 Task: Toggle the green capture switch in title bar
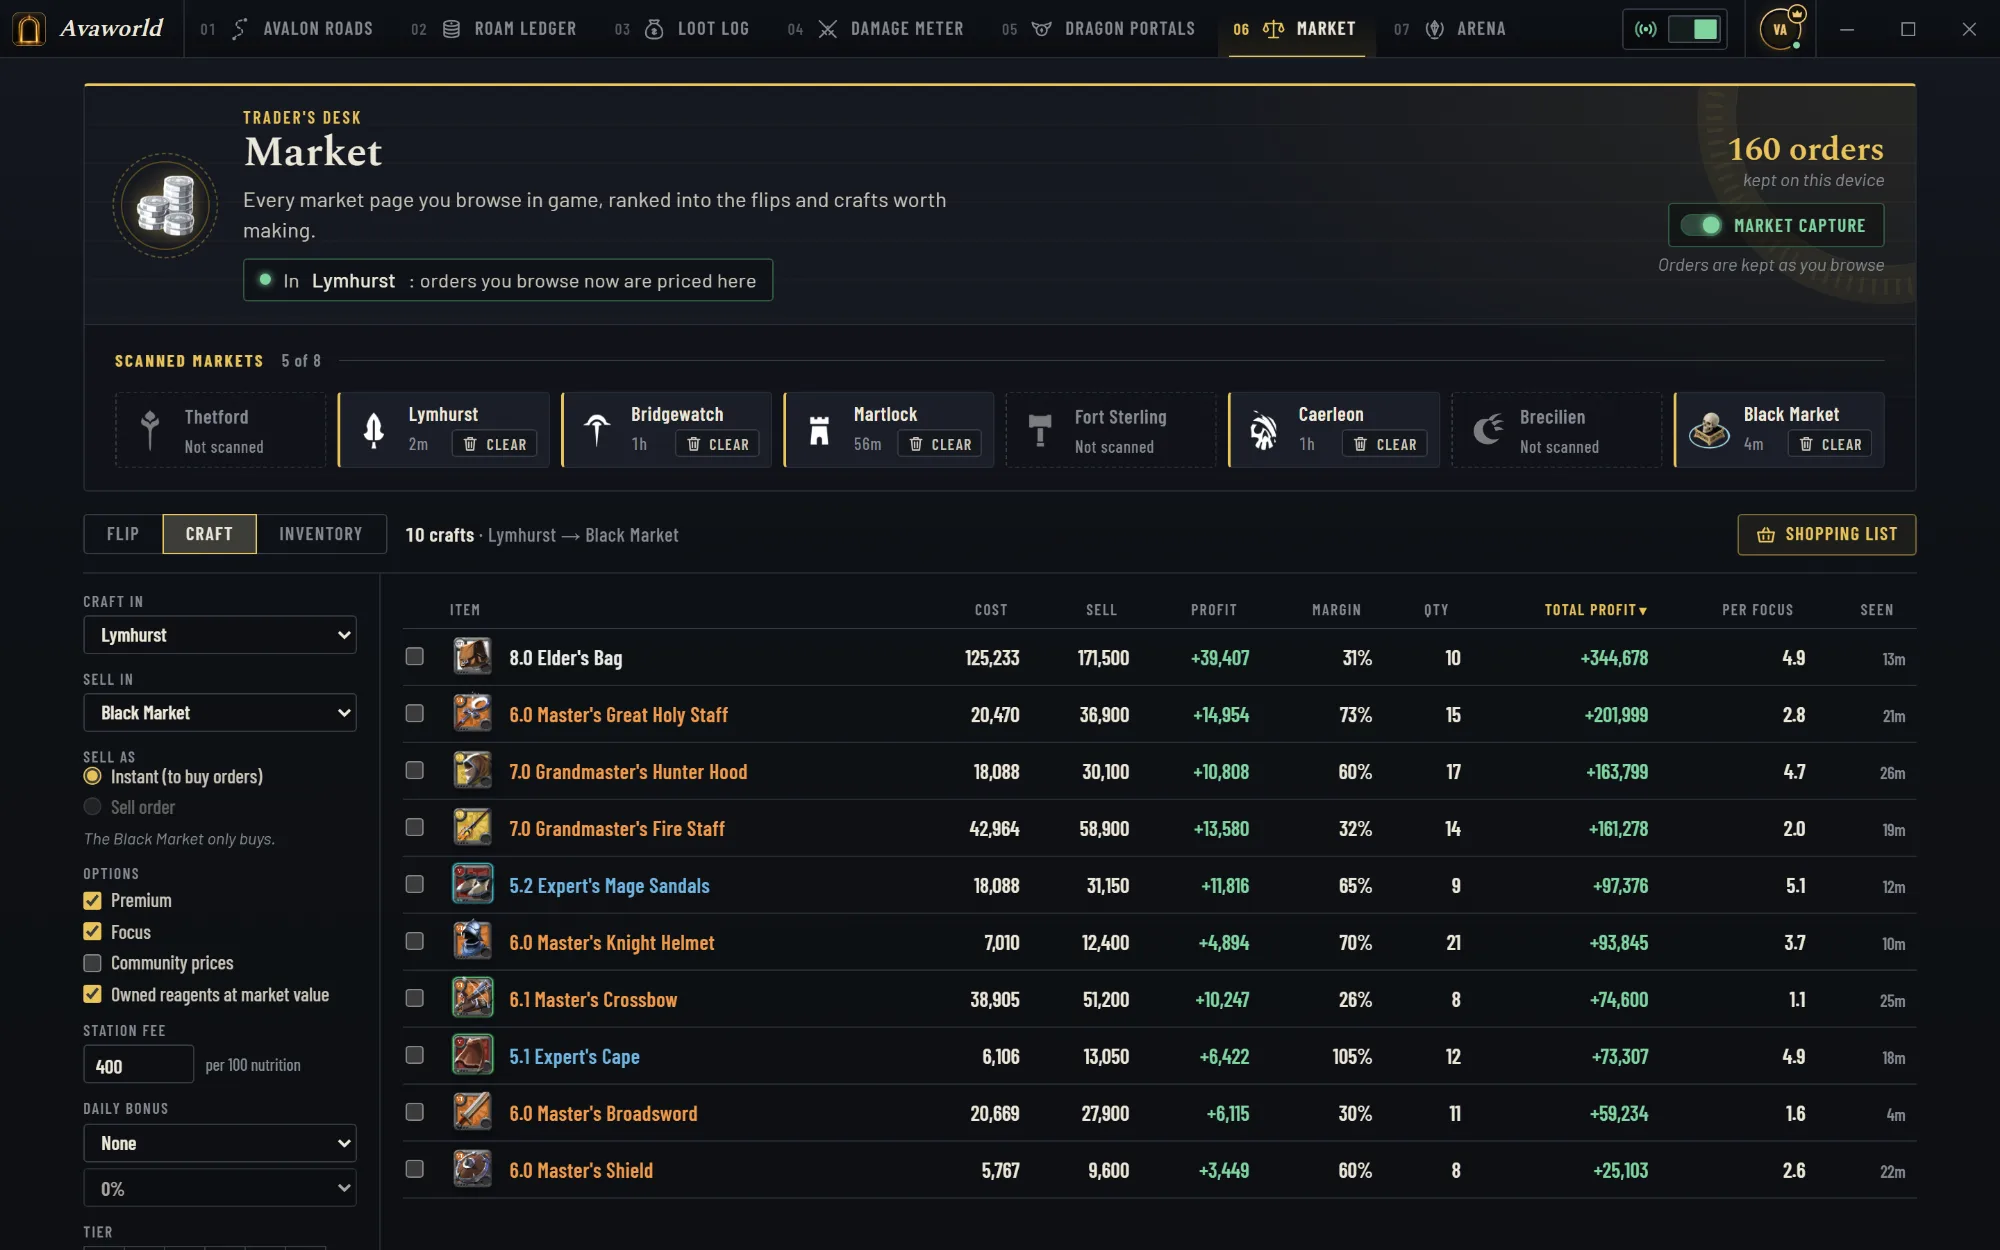coord(1694,29)
